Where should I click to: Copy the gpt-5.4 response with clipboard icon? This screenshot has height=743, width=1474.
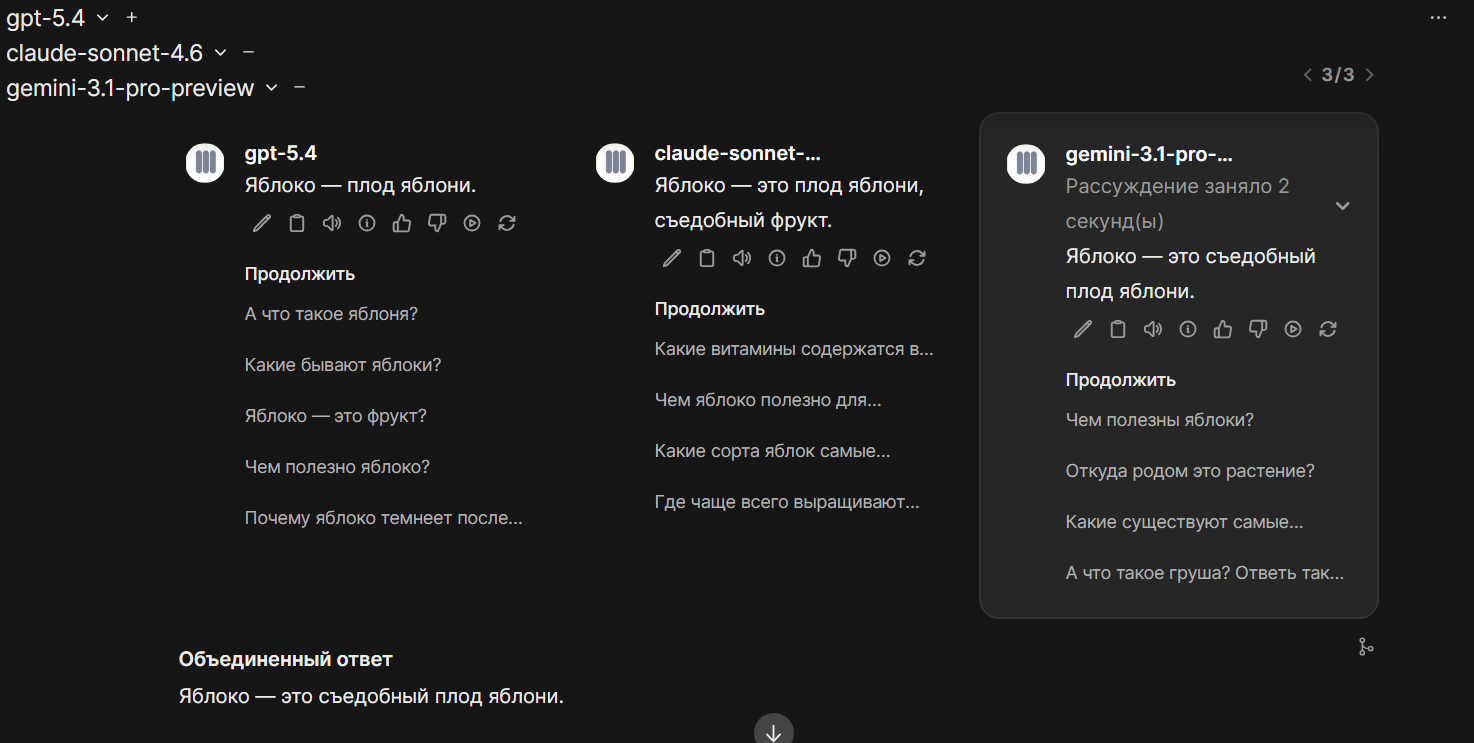point(297,224)
